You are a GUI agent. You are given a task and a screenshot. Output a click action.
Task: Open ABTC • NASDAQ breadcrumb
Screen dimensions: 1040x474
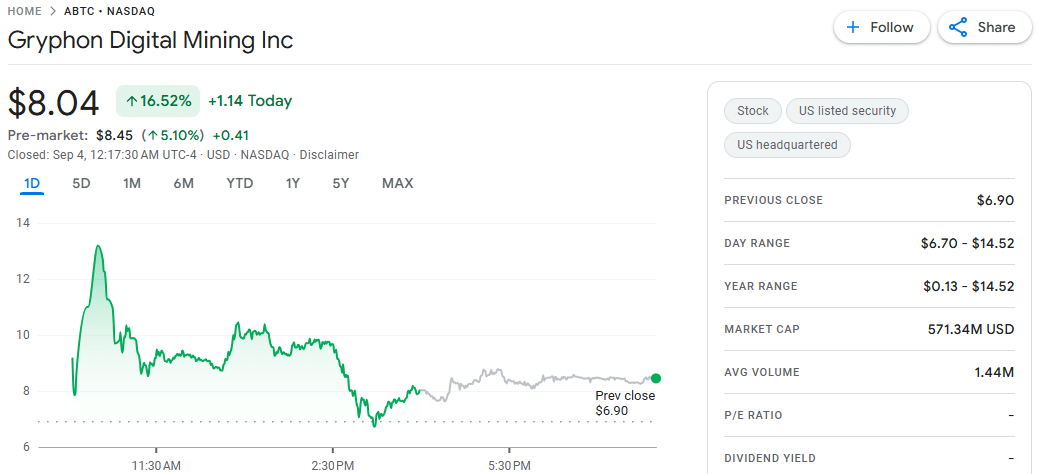pos(109,11)
